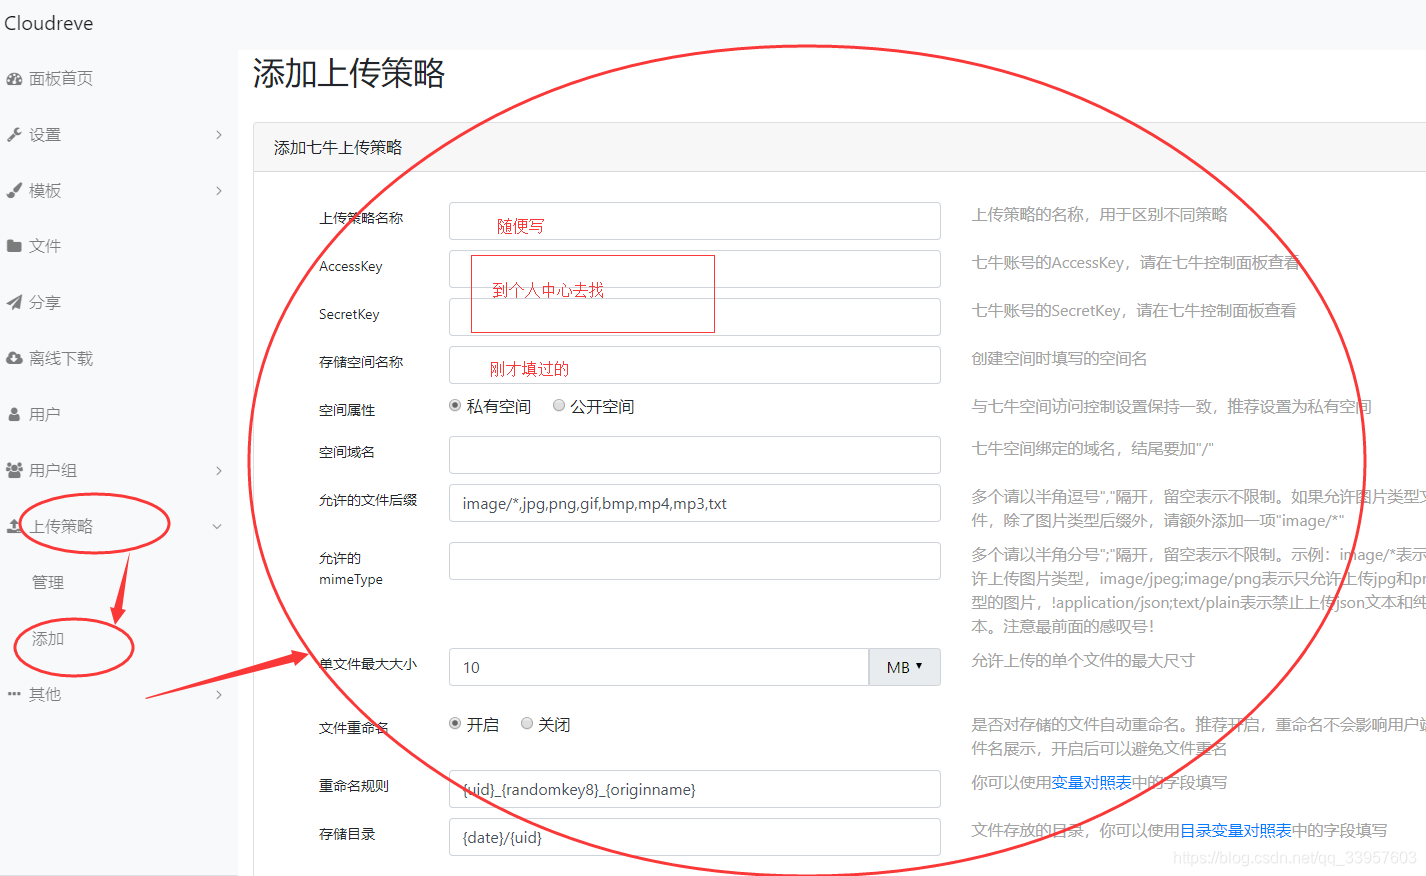Focus the 允许的 mimeType input field
Screen dimensions: 1426x876
click(x=695, y=561)
